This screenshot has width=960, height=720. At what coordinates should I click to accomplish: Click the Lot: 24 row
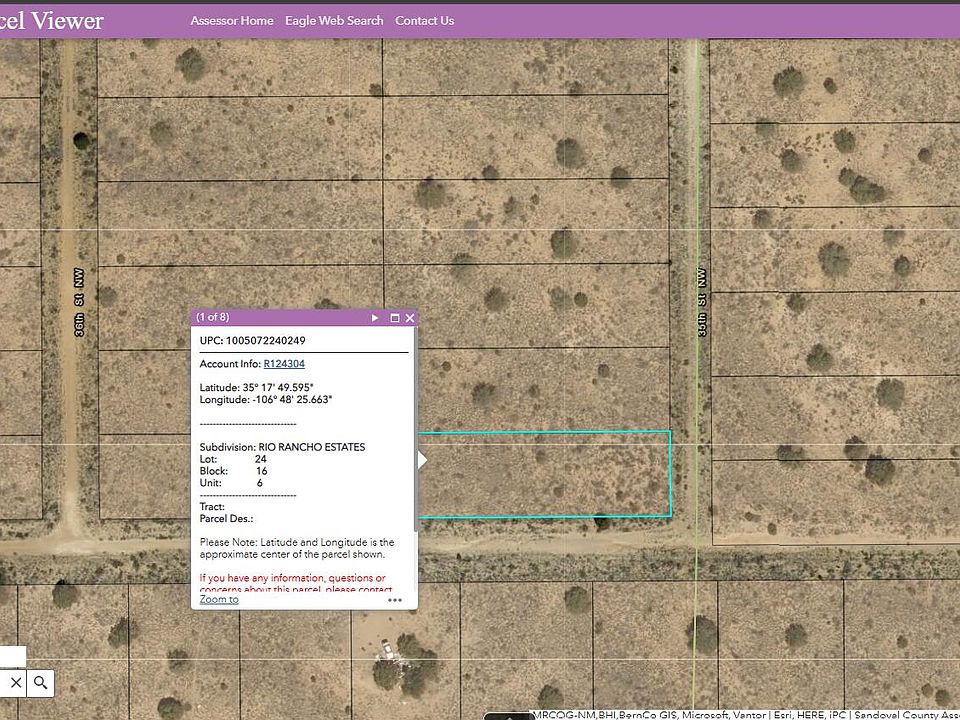click(x=233, y=459)
